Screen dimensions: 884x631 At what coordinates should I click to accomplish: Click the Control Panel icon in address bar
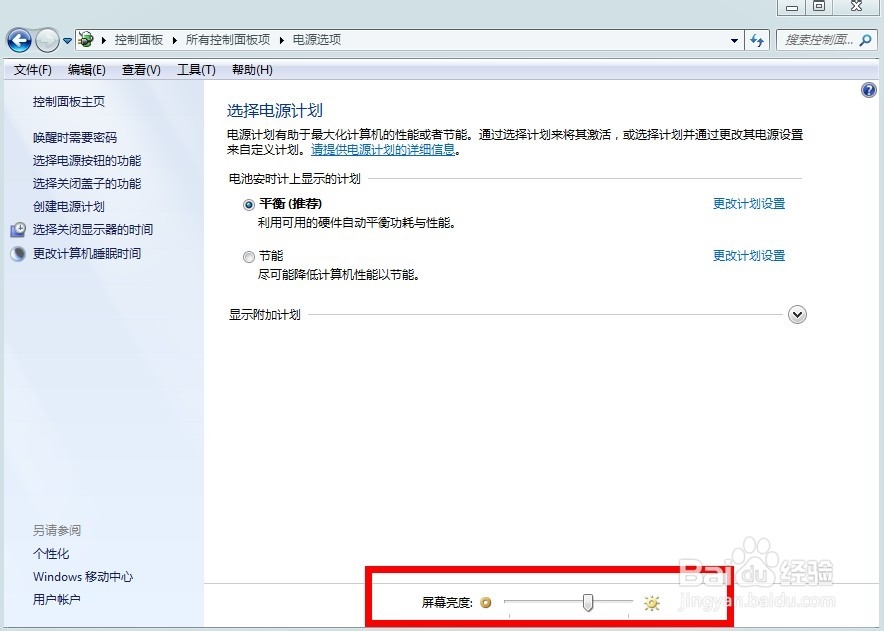[x=85, y=40]
